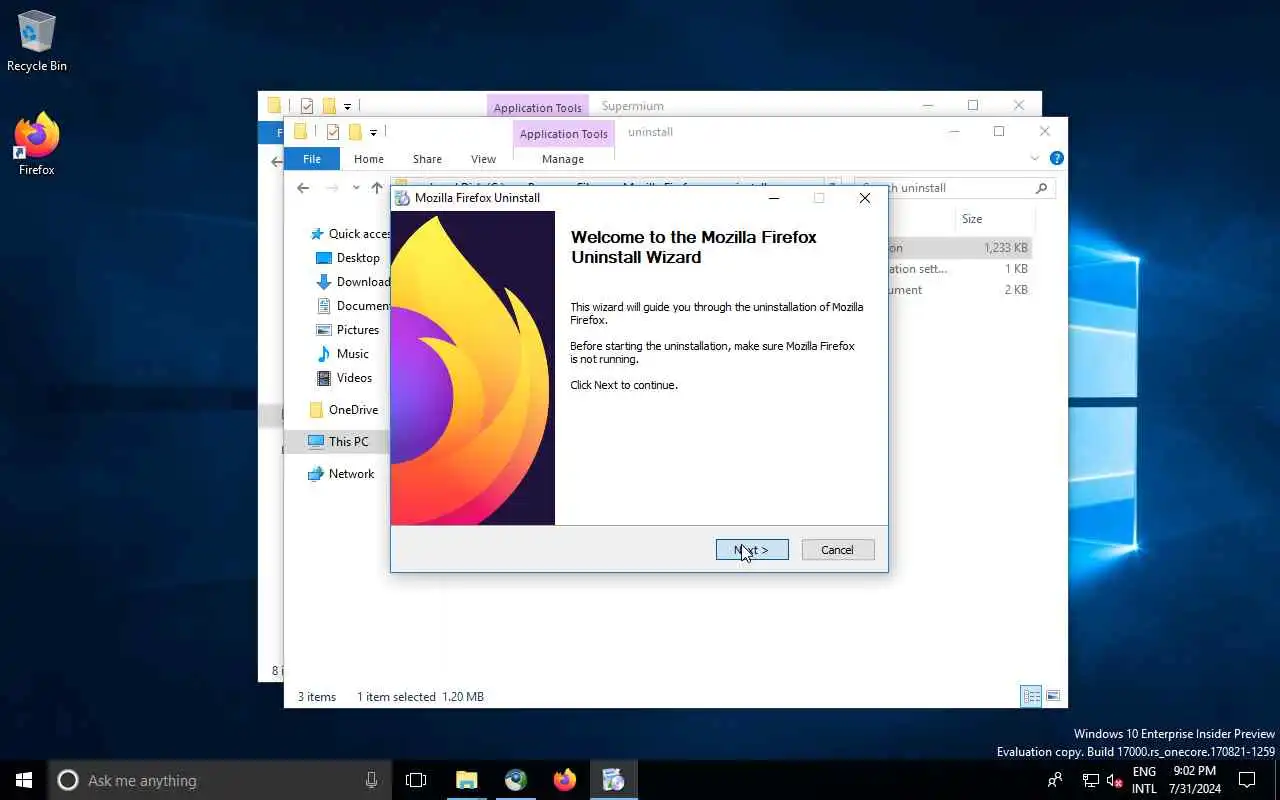Screen dimensions: 1280x800
Task: Open People icon in system tray
Action: [1054, 780]
